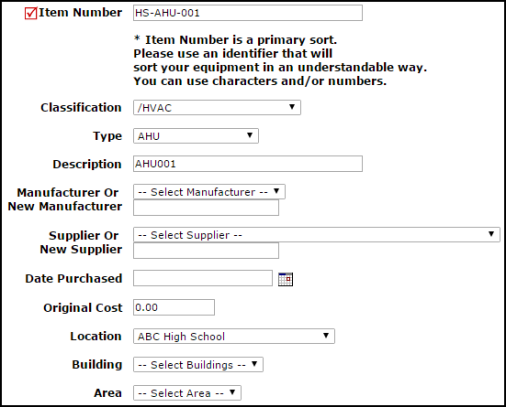Click the New Manufacturer text box
Viewport: 506px width, 407px height.
[206, 208]
